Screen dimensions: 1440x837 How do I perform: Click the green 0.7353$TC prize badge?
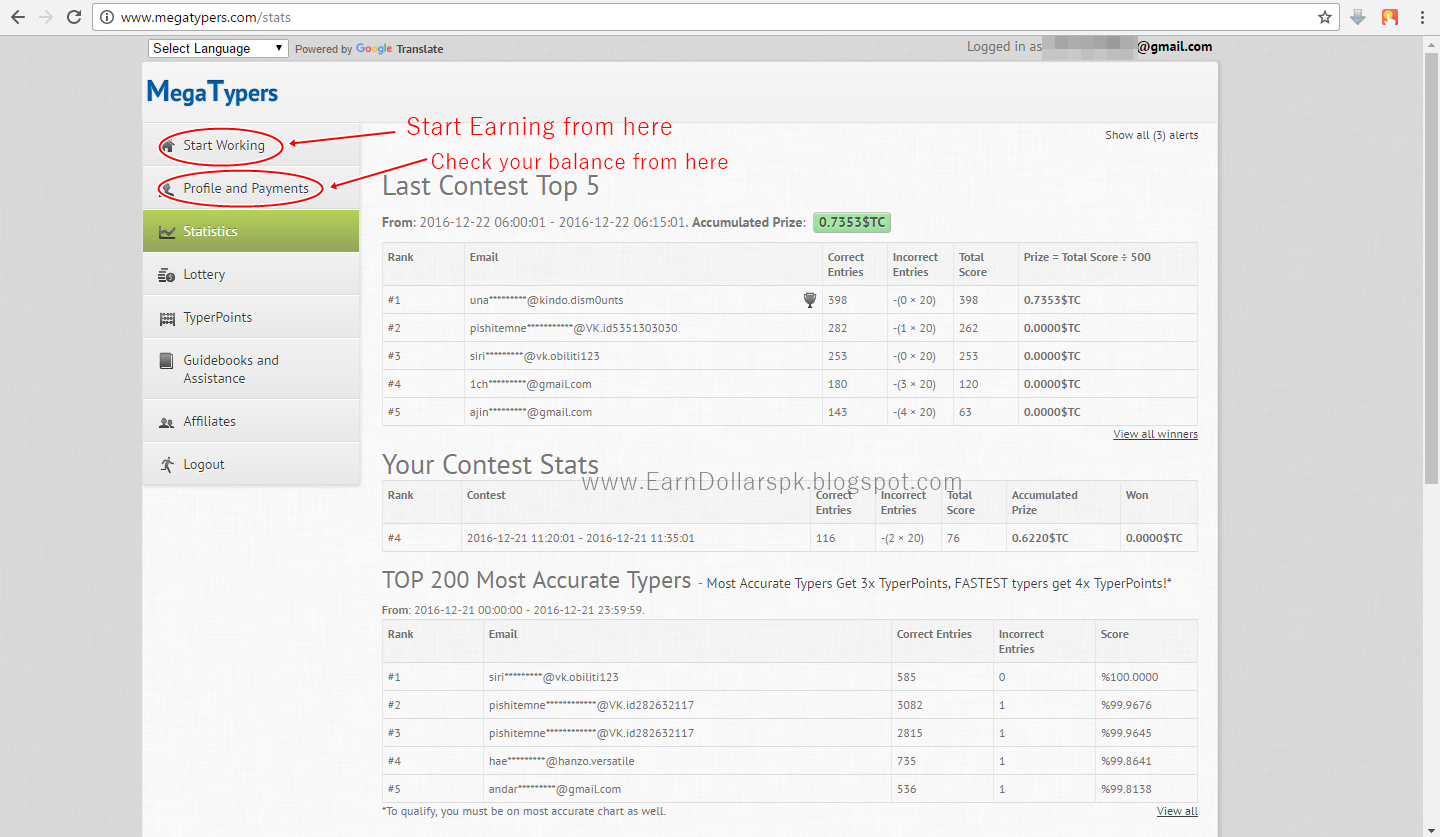pos(852,222)
